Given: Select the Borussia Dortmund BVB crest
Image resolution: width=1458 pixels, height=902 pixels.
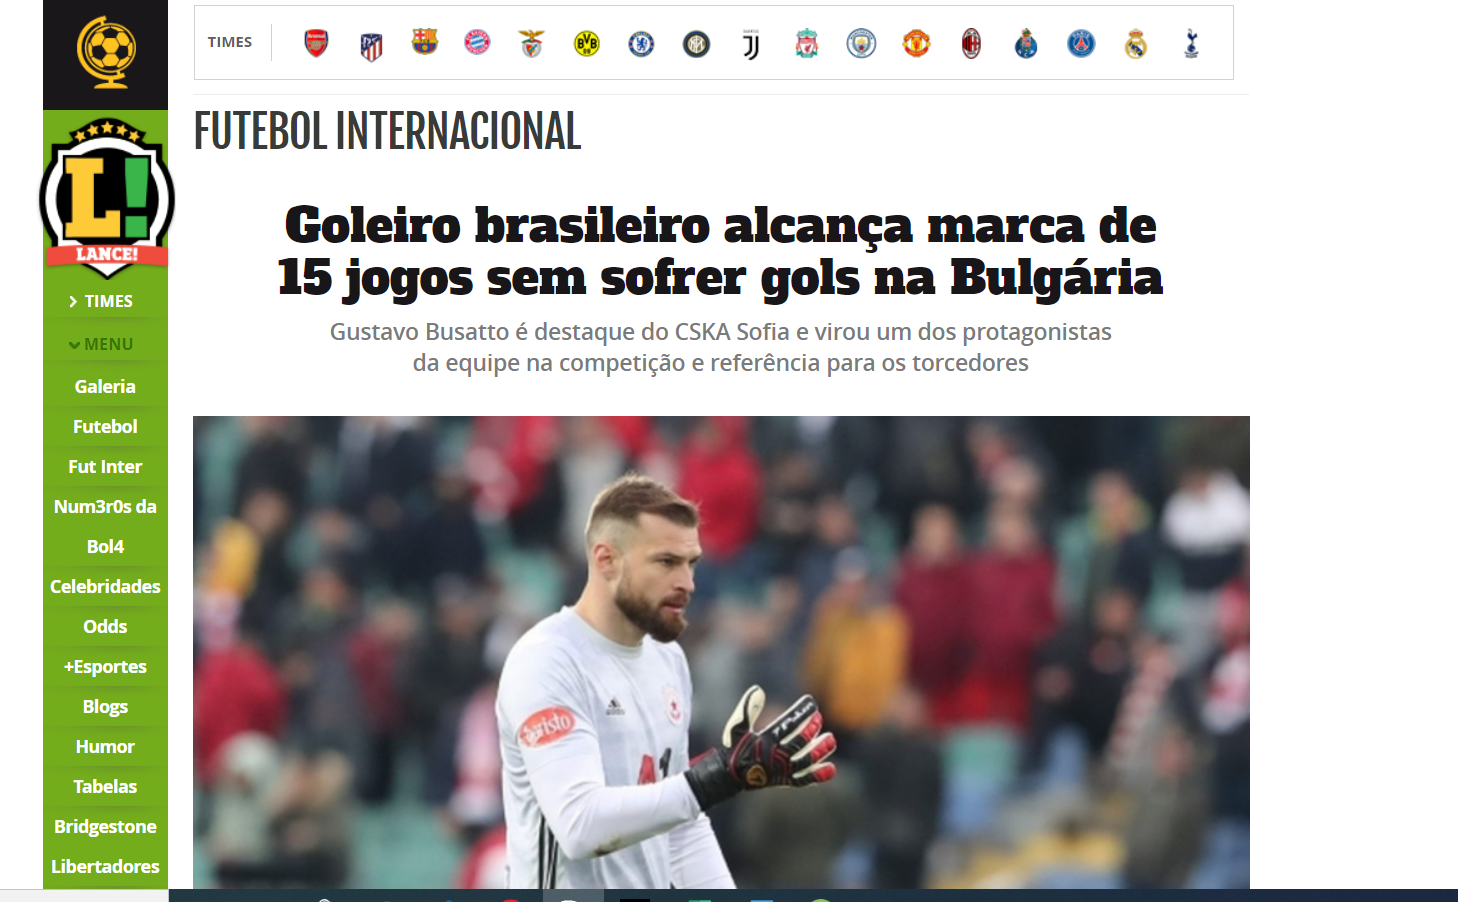Looking at the screenshot, I should pyautogui.click(x=587, y=44).
